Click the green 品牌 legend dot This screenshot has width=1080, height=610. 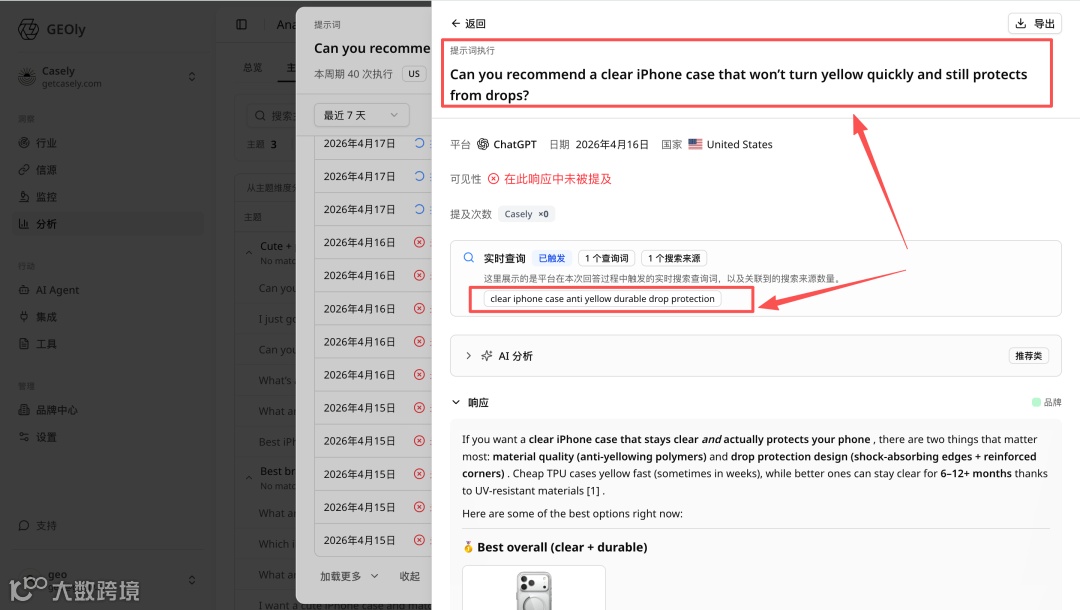tap(1036, 402)
